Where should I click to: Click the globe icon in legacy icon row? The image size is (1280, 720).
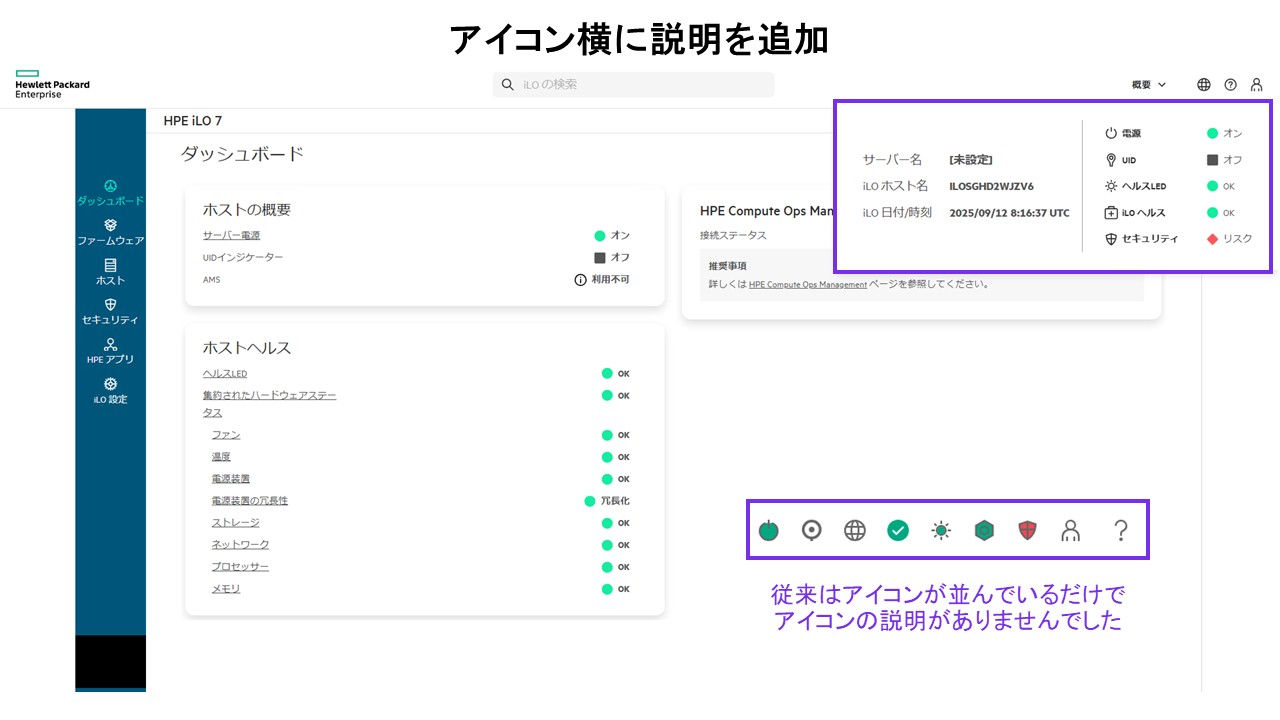tap(854, 530)
